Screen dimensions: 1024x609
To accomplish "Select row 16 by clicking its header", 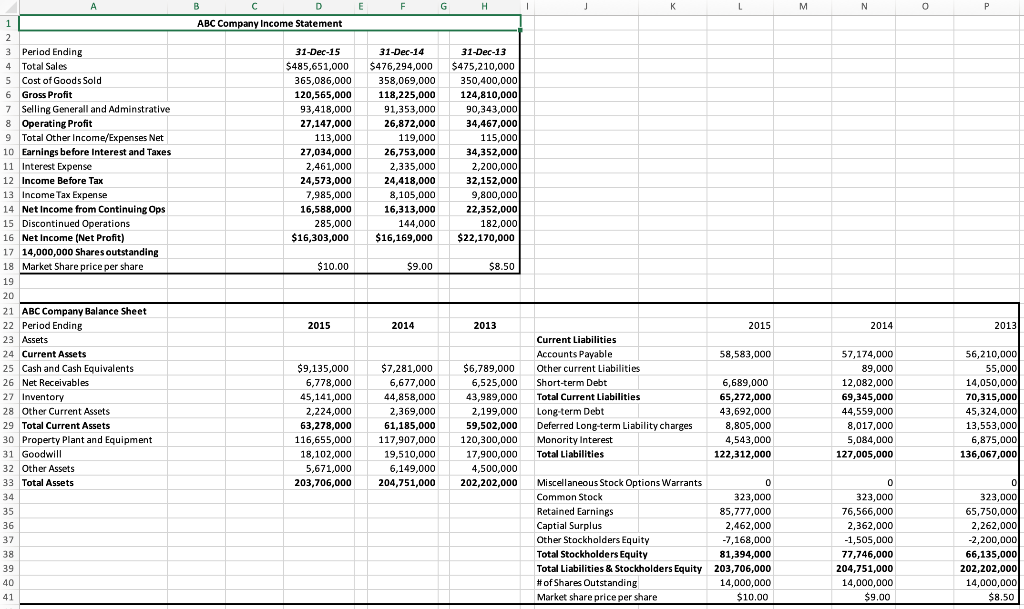I will 7,238.
